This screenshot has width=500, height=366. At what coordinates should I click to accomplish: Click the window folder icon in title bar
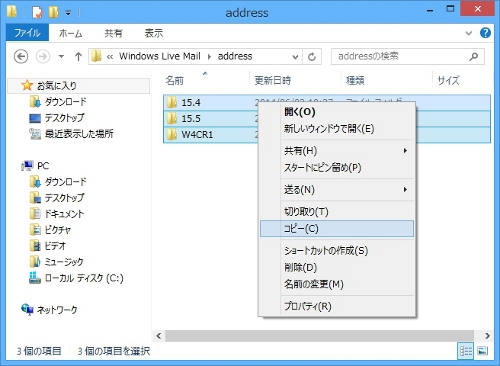click(x=12, y=12)
